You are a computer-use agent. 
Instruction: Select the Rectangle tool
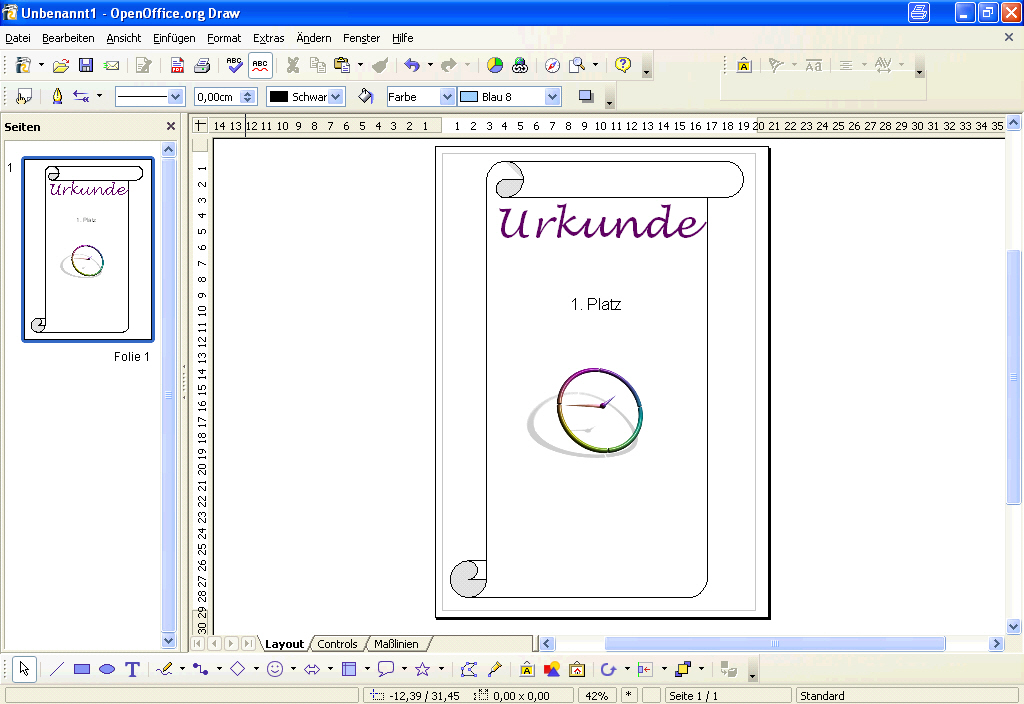pos(82,669)
